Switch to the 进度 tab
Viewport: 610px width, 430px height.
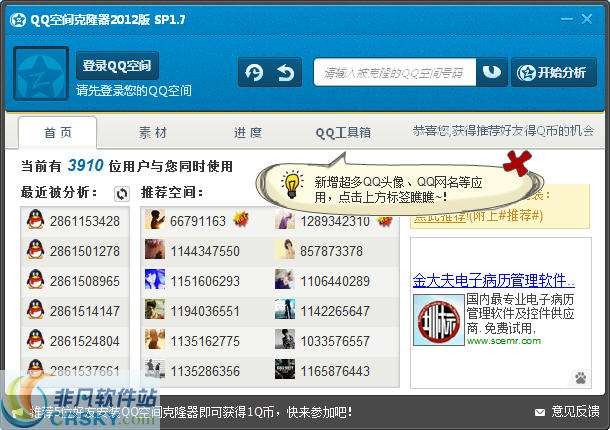[x=248, y=133]
